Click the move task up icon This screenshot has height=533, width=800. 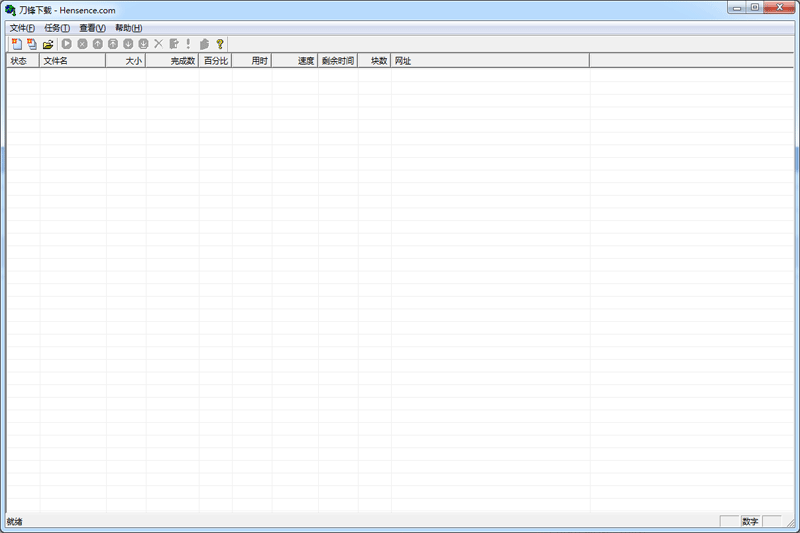pos(97,44)
